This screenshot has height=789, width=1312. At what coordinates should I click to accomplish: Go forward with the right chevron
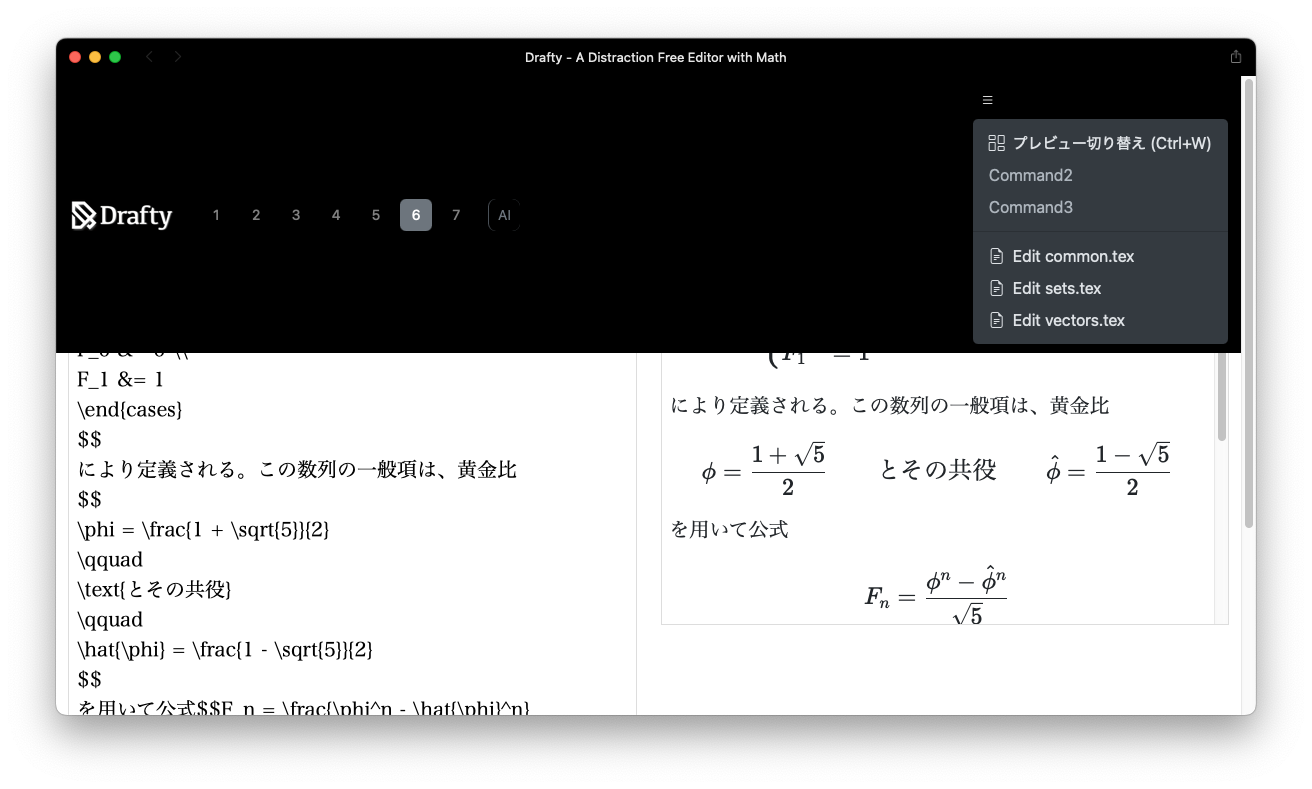[178, 57]
